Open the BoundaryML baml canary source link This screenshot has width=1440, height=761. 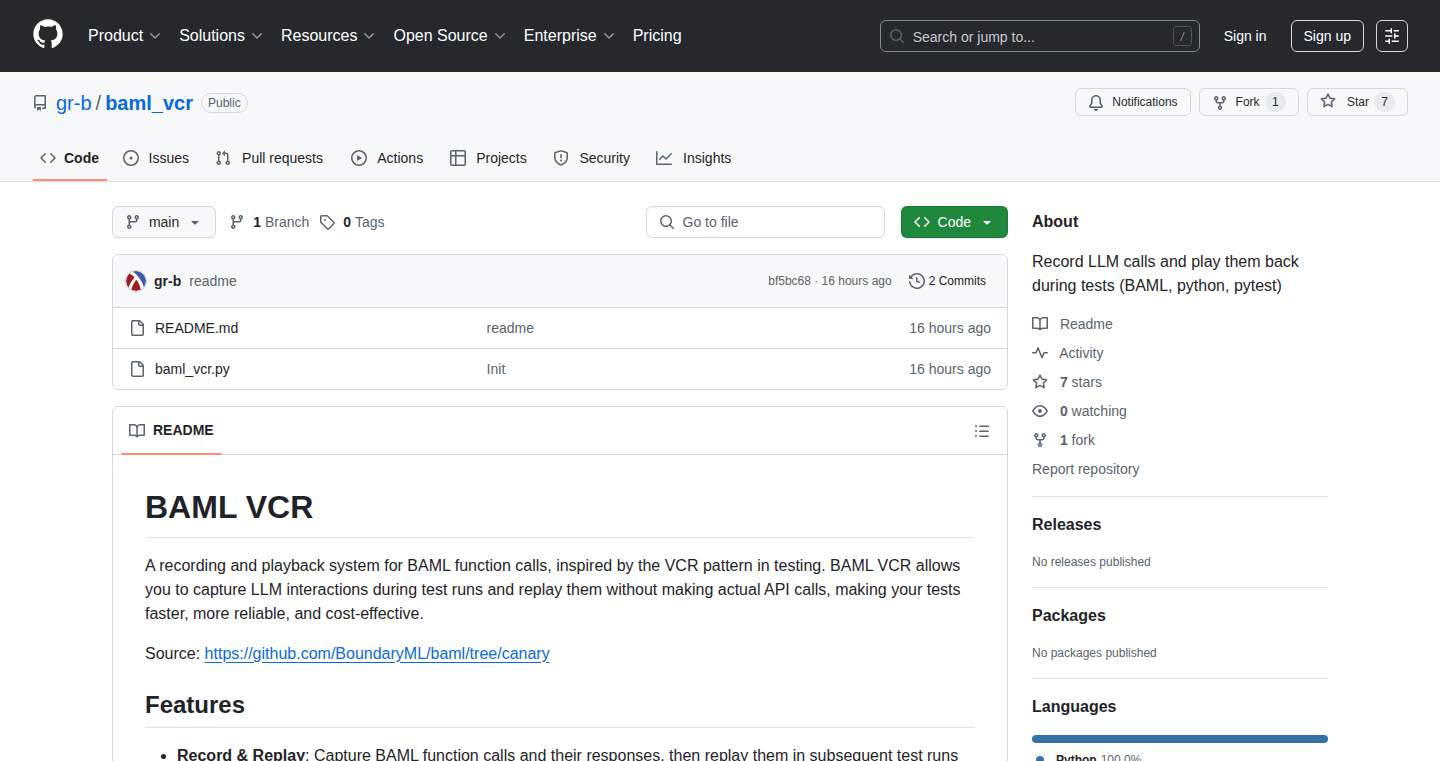tap(377, 653)
